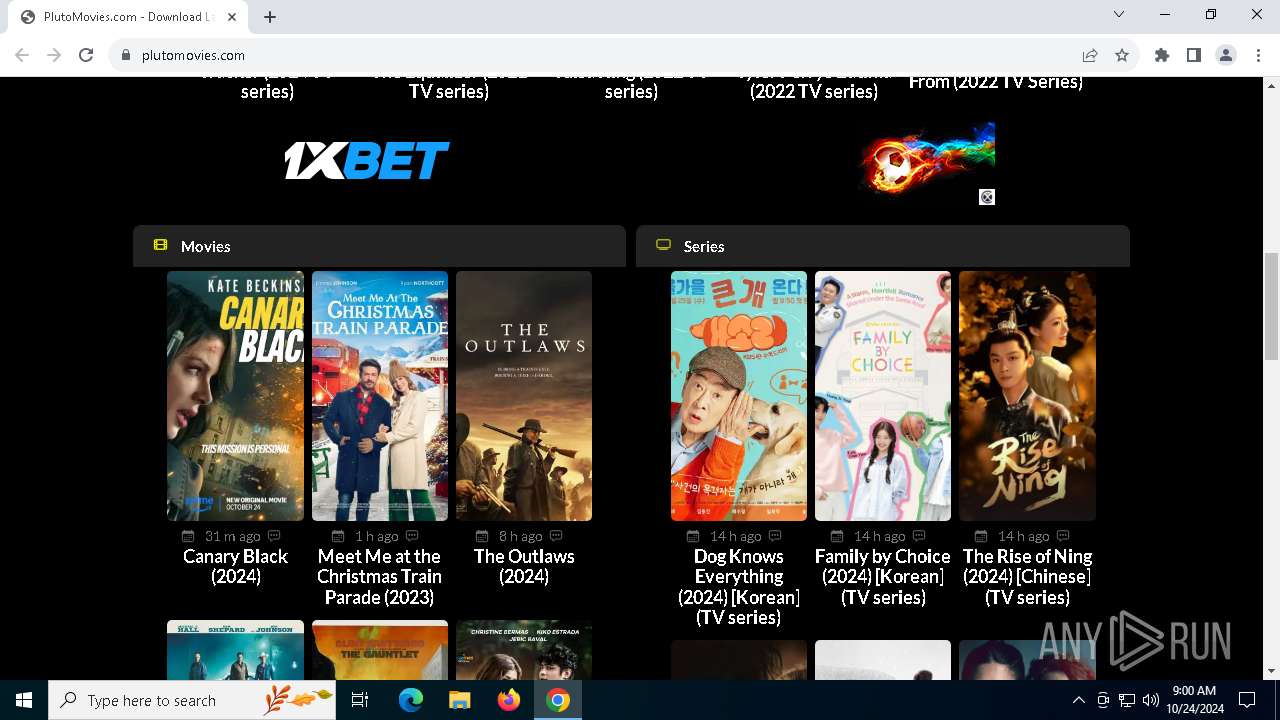Close the PlutoMovies.com tab
Image resolution: width=1280 pixels, height=720 pixels.
tap(232, 17)
